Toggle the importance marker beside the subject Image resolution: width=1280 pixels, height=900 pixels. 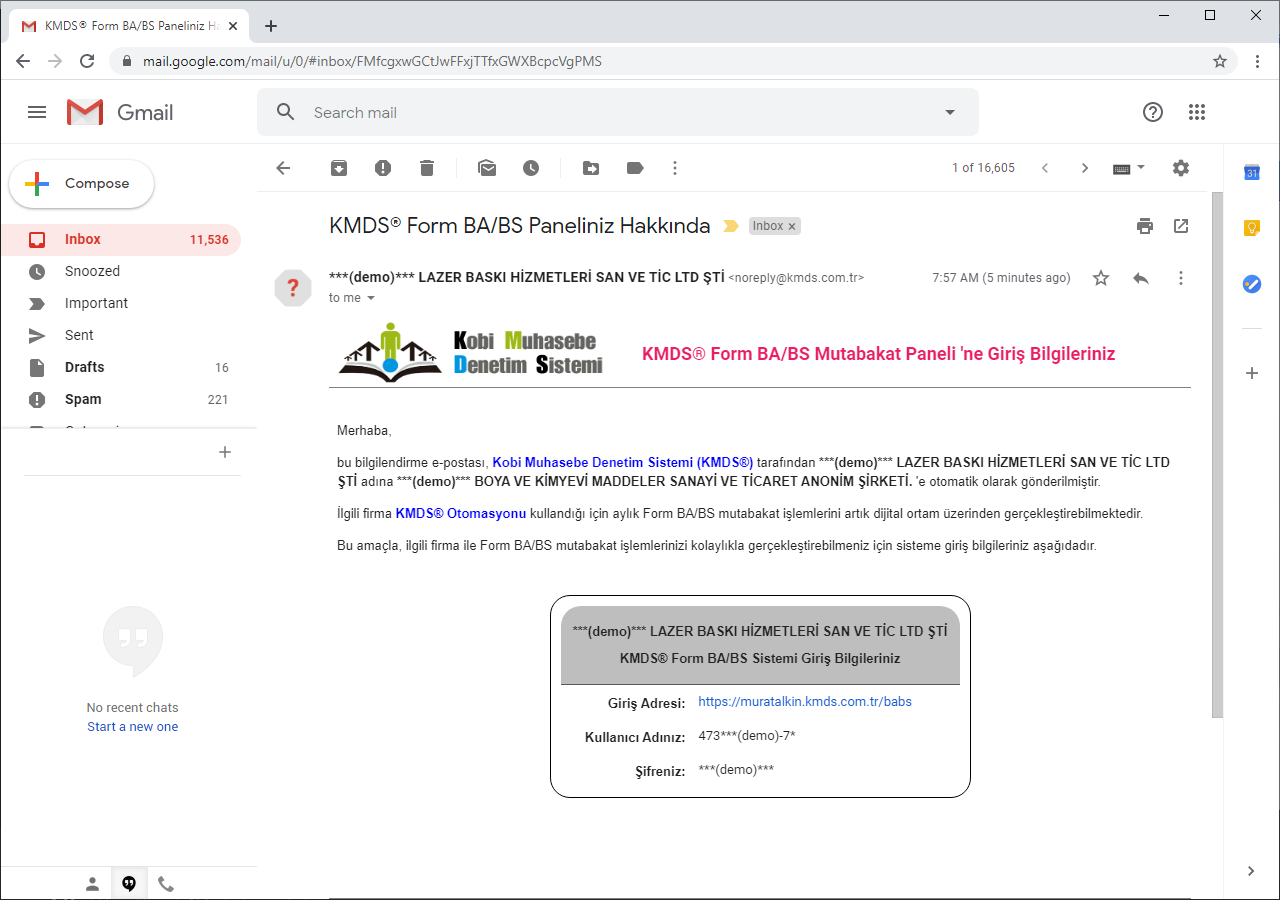(730, 226)
